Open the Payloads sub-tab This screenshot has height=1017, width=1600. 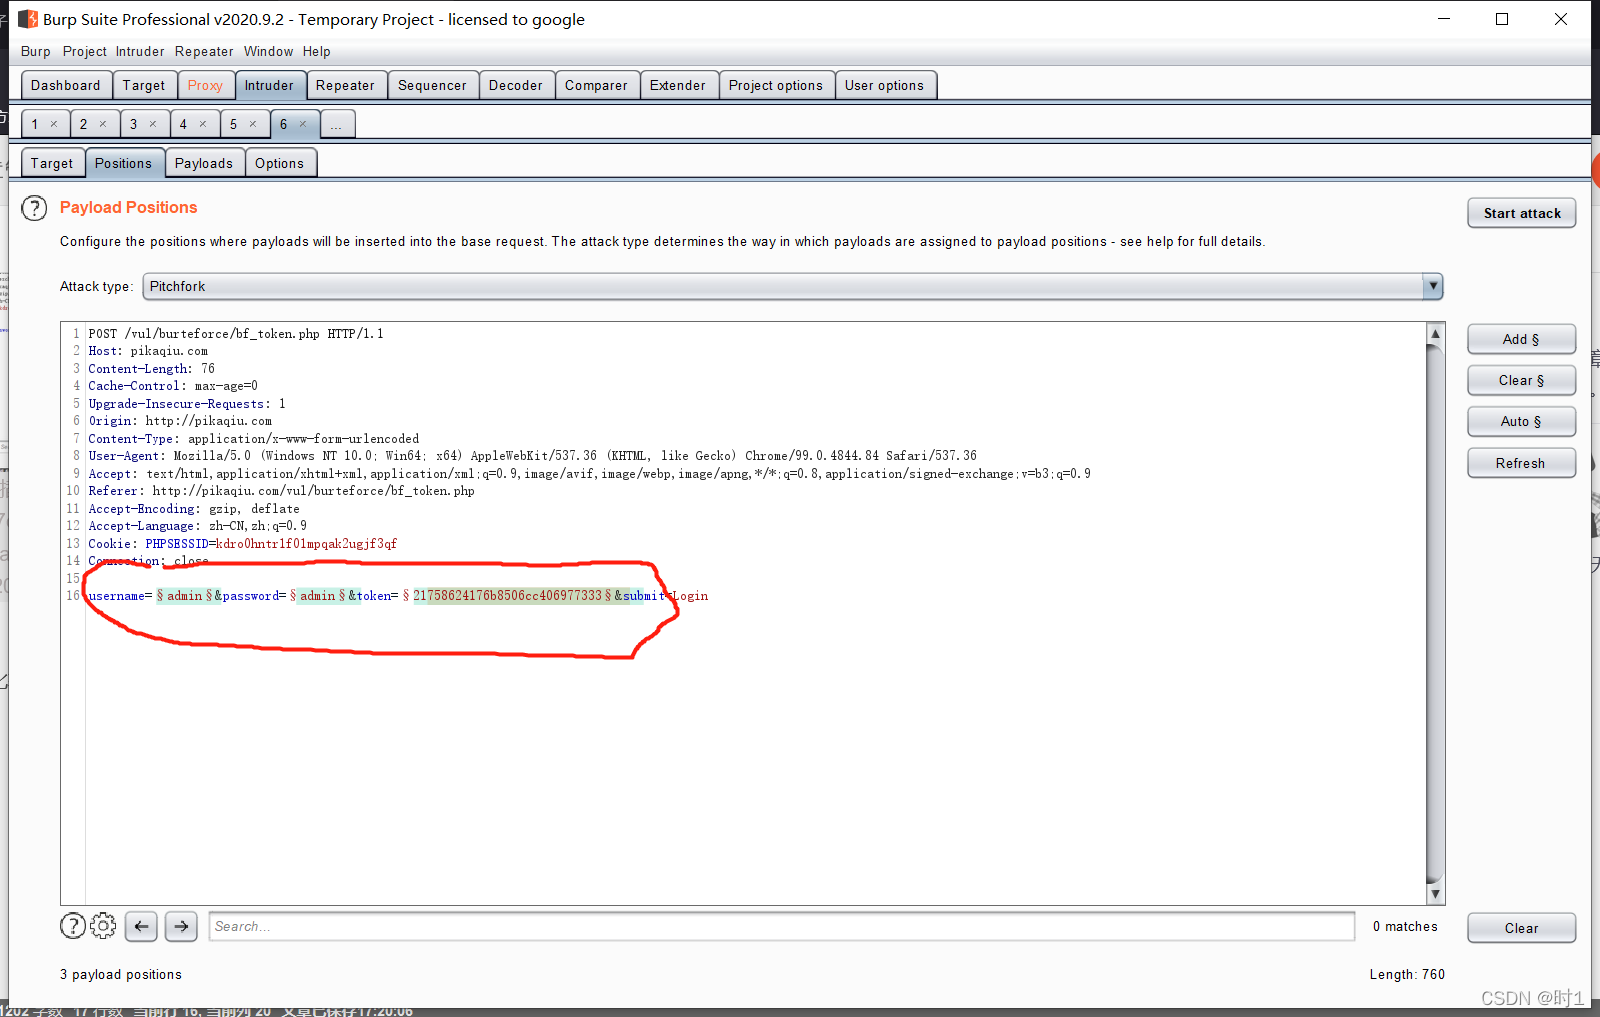coord(204,163)
